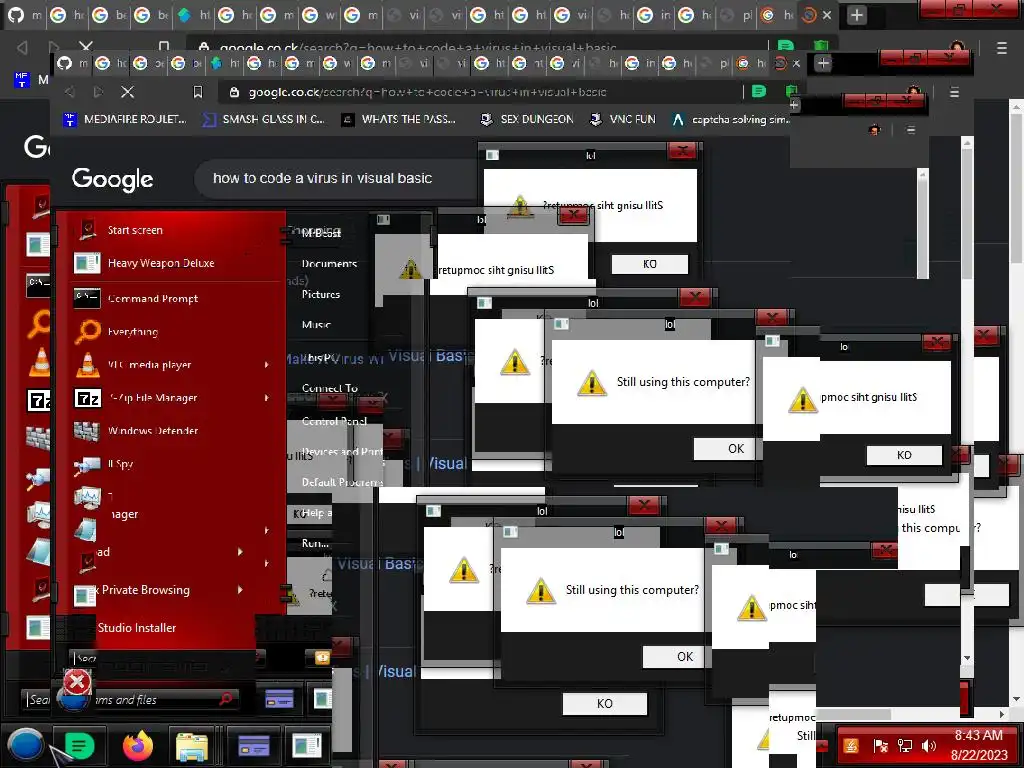This screenshot has width=1024, height=768.
Task: Open Connect To in Start menu right column
Action: click(x=330, y=388)
